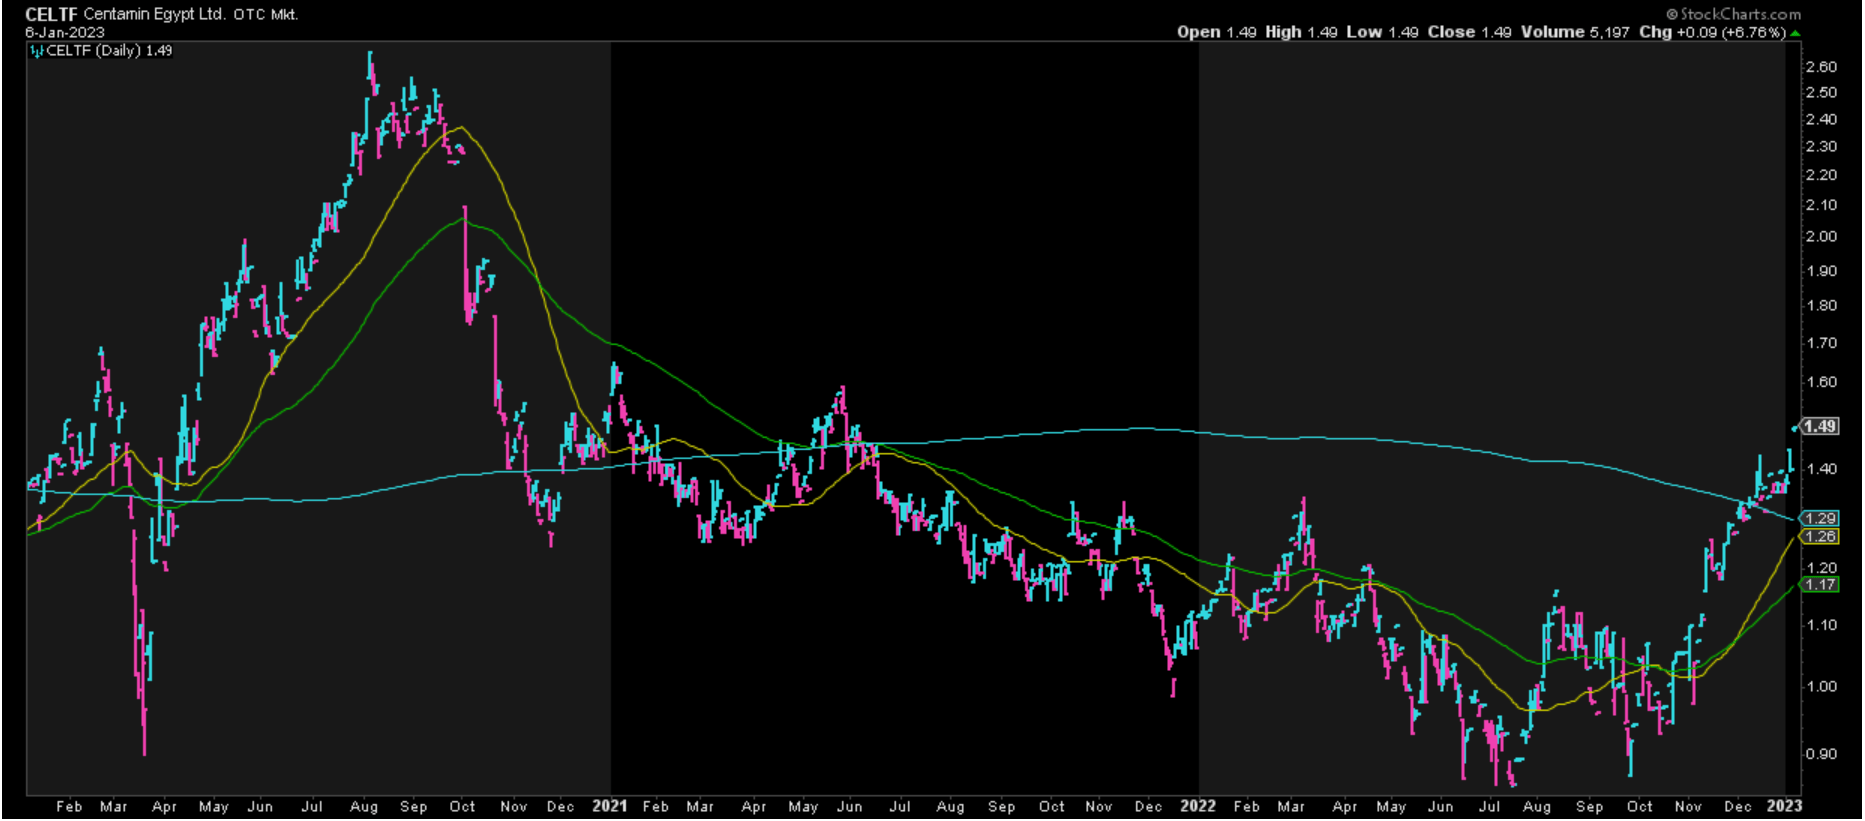Click the 2022 year label on time axis
1865x821 pixels.
(x=1198, y=806)
